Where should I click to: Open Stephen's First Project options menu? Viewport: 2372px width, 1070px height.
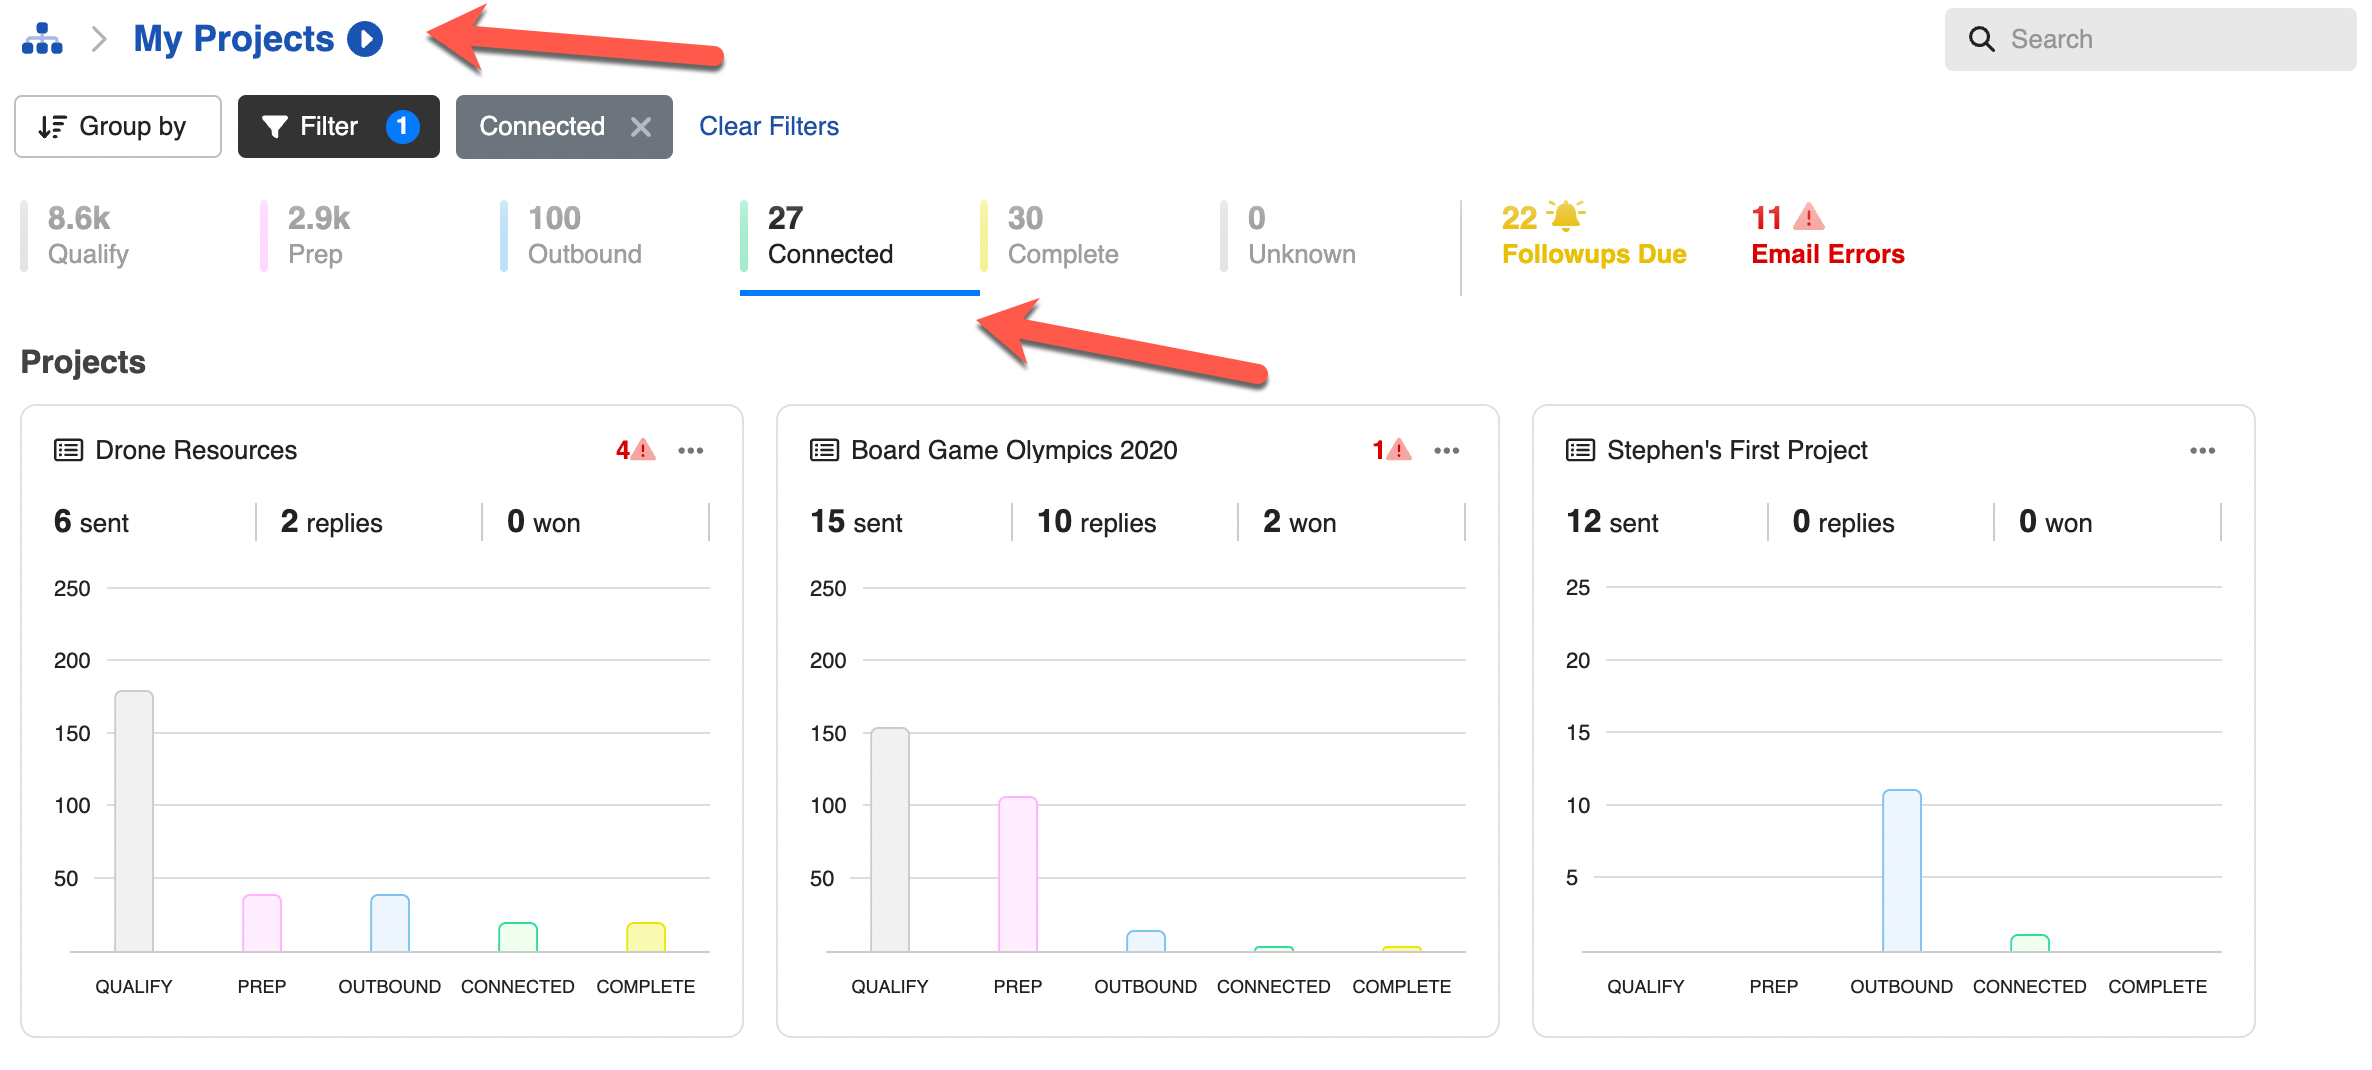point(2202,450)
